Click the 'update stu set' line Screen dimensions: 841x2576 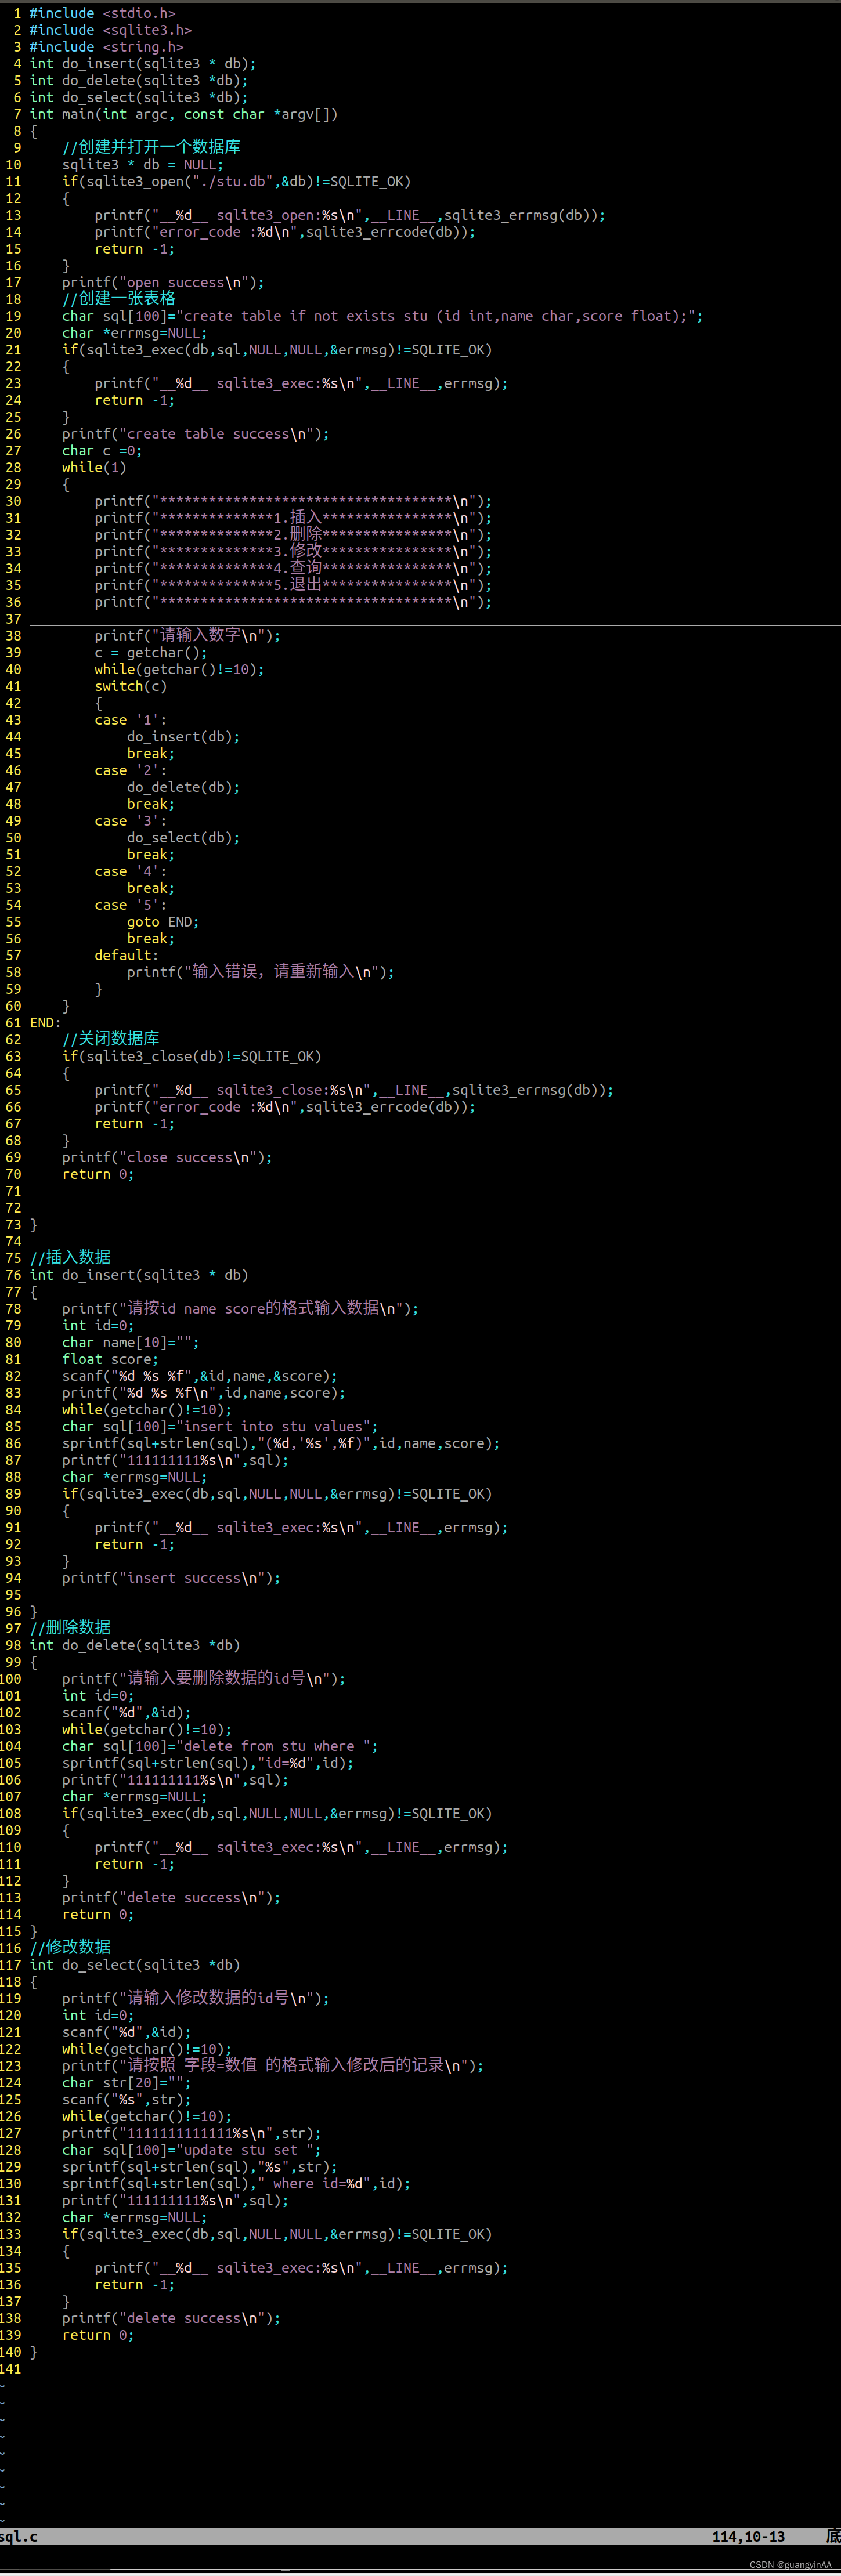coord(192,2150)
